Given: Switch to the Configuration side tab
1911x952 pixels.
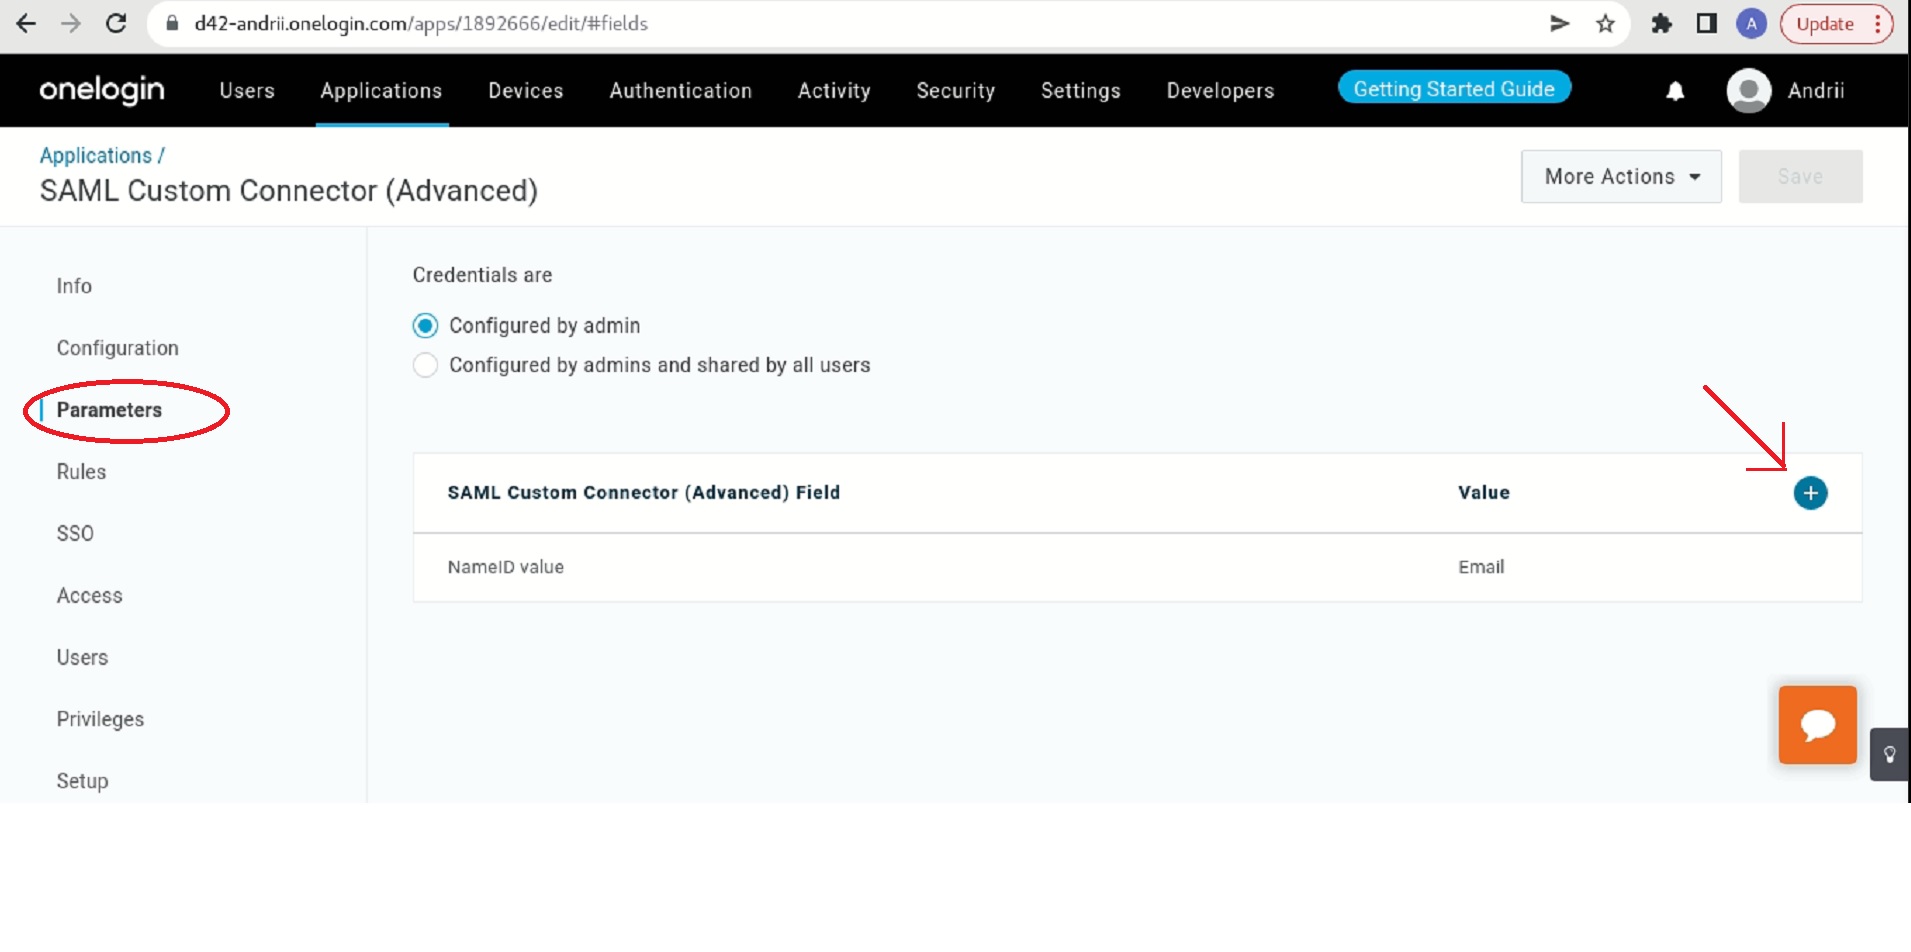Looking at the screenshot, I should (x=117, y=348).
